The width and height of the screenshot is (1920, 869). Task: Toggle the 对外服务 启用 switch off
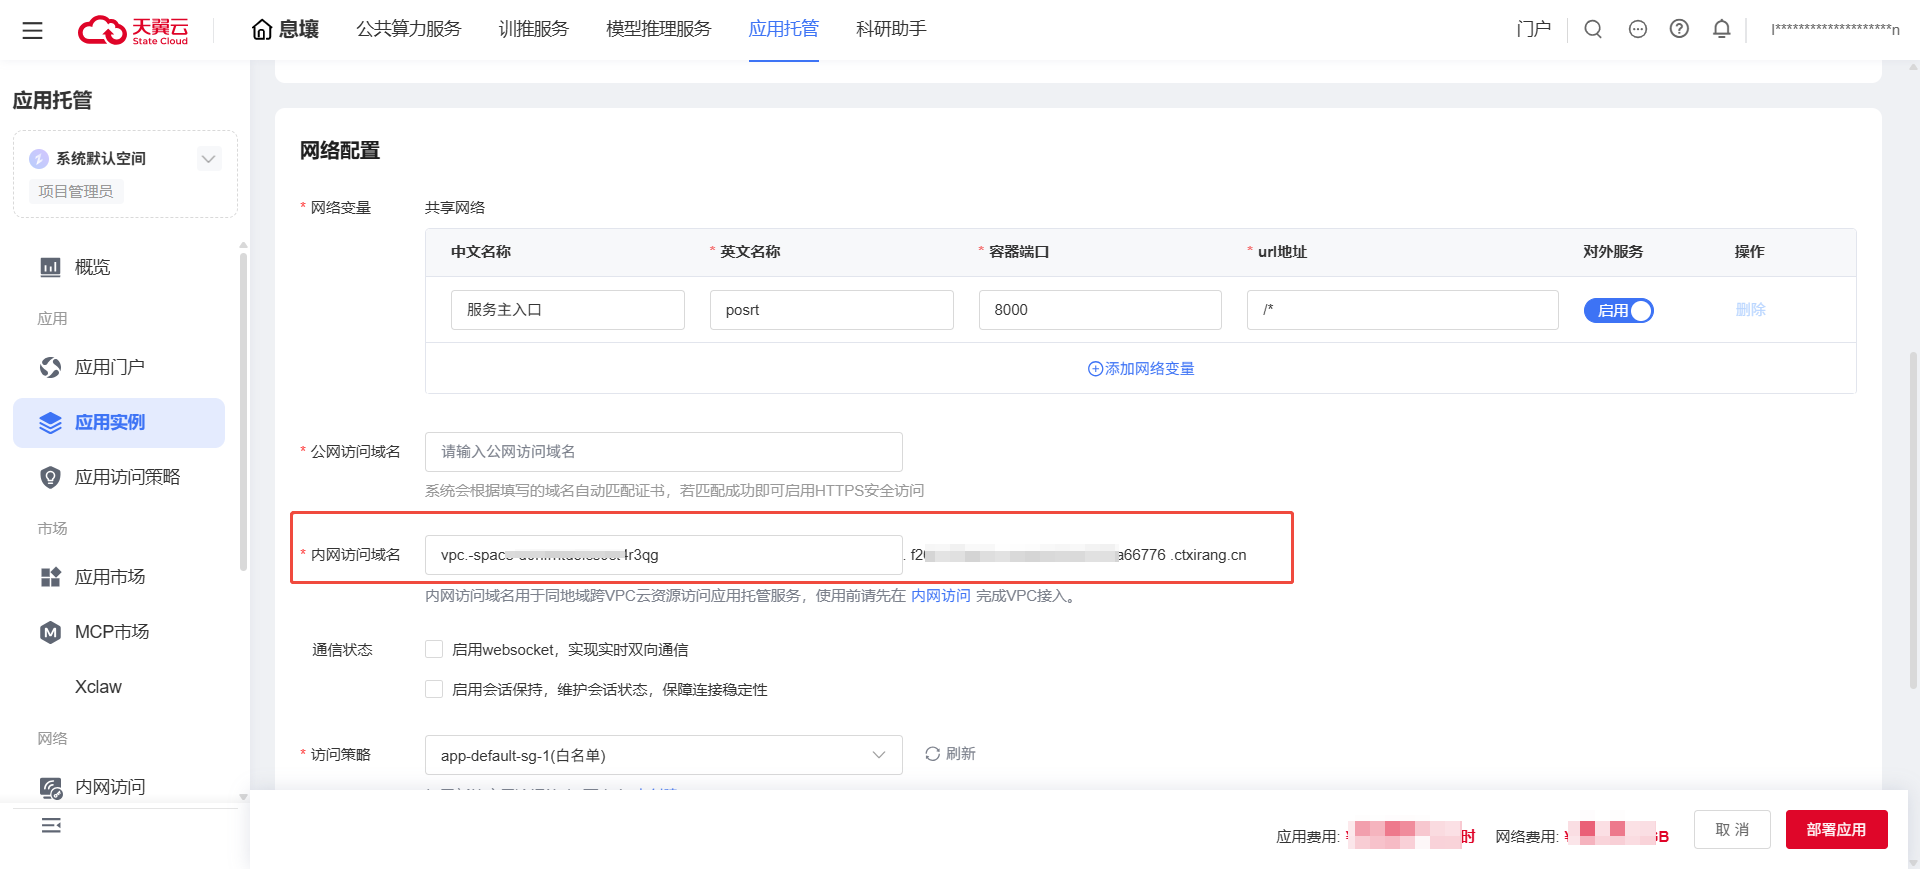[x=1618, y=311]
